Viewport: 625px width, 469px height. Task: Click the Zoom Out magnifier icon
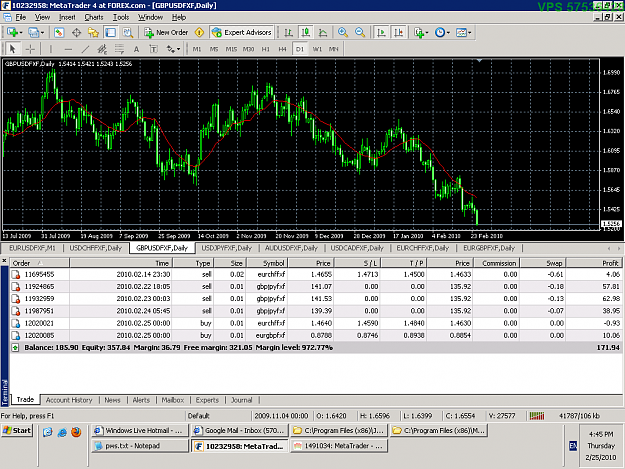click(x=360, y=32)
